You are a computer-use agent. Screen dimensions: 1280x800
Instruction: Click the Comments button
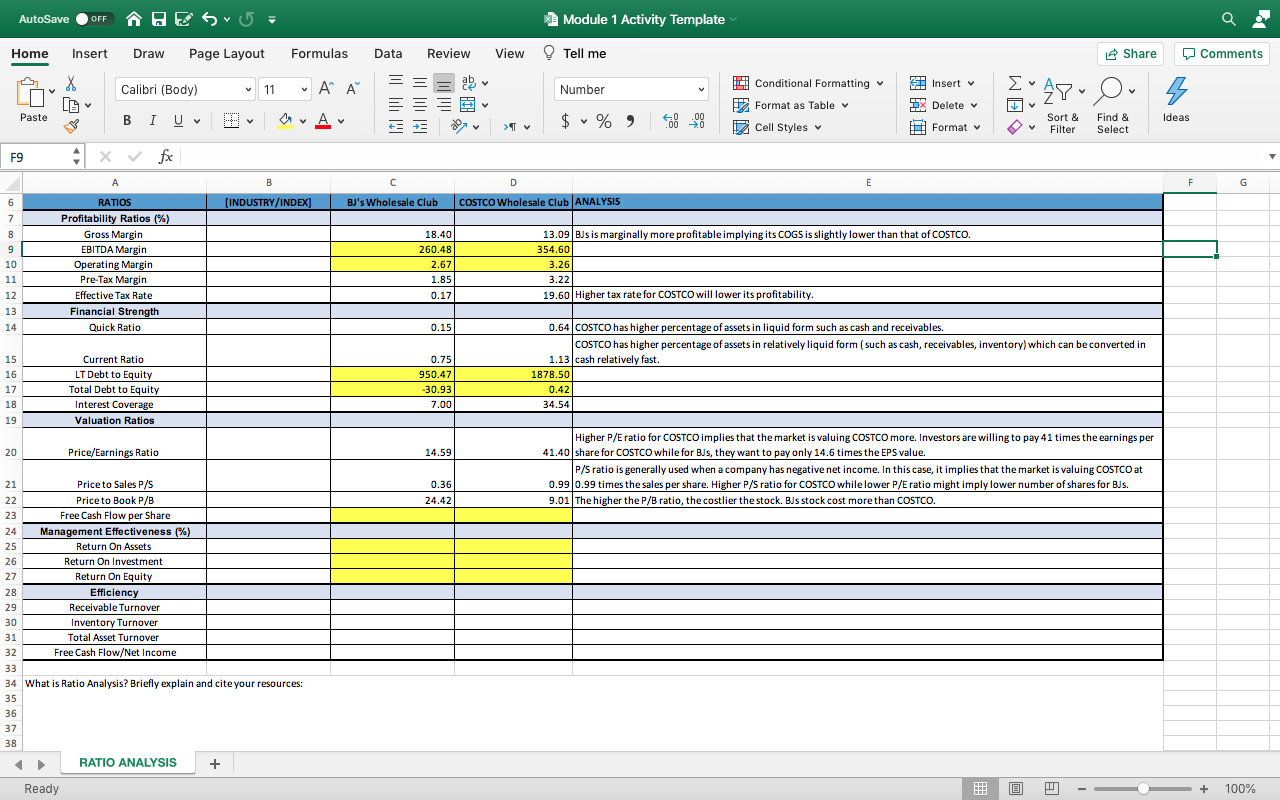1221,54
